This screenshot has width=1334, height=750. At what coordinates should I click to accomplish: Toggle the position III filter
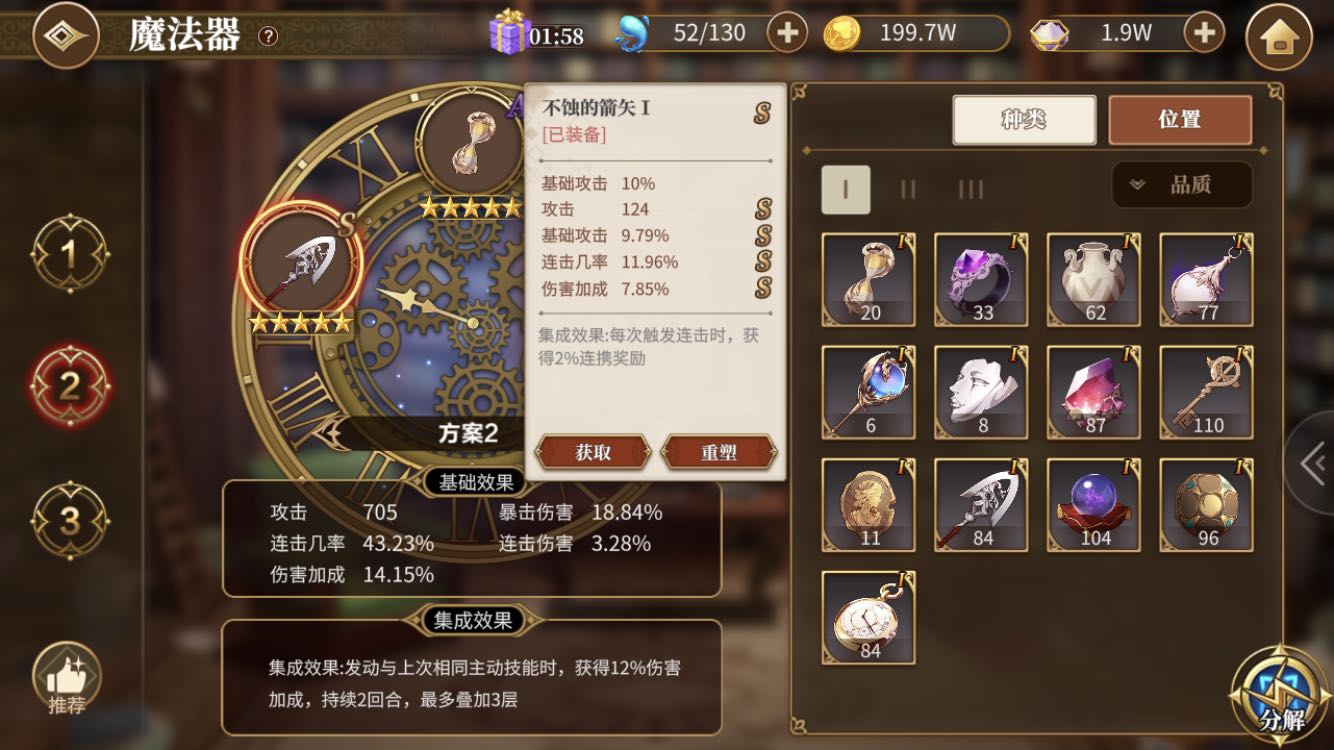pyautogui.click(x=970, y=190)
